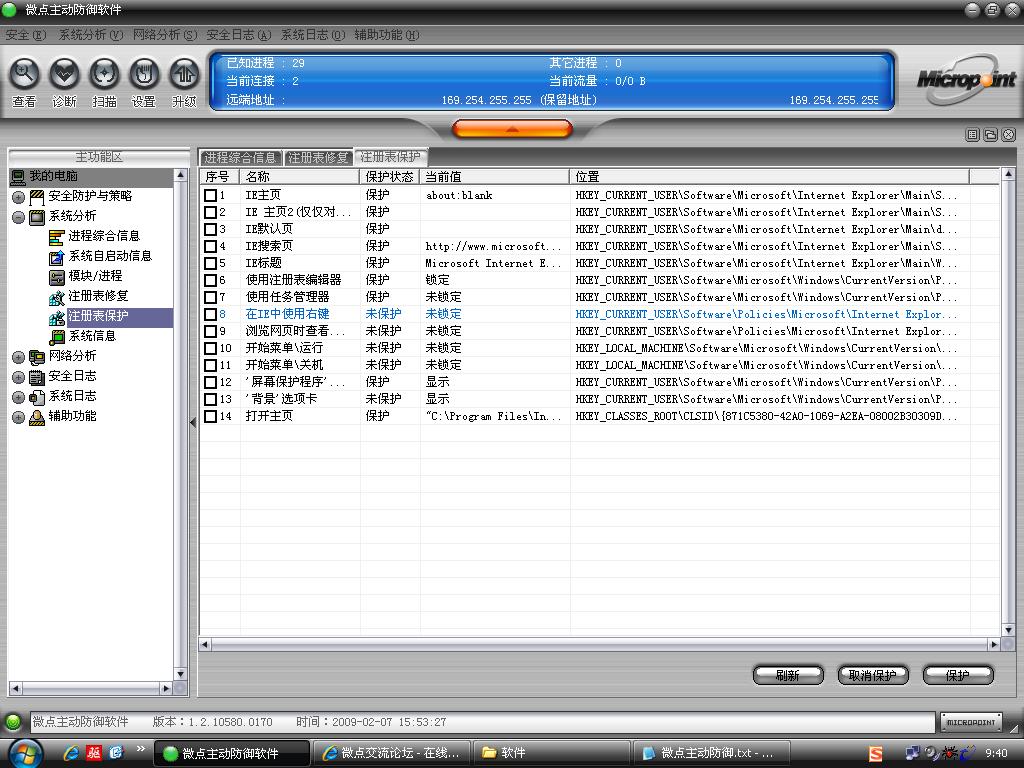Click the 升级 upgrade toolbar icon
The height and width of the screenshot is (768, 1024).
coord(184,74)
